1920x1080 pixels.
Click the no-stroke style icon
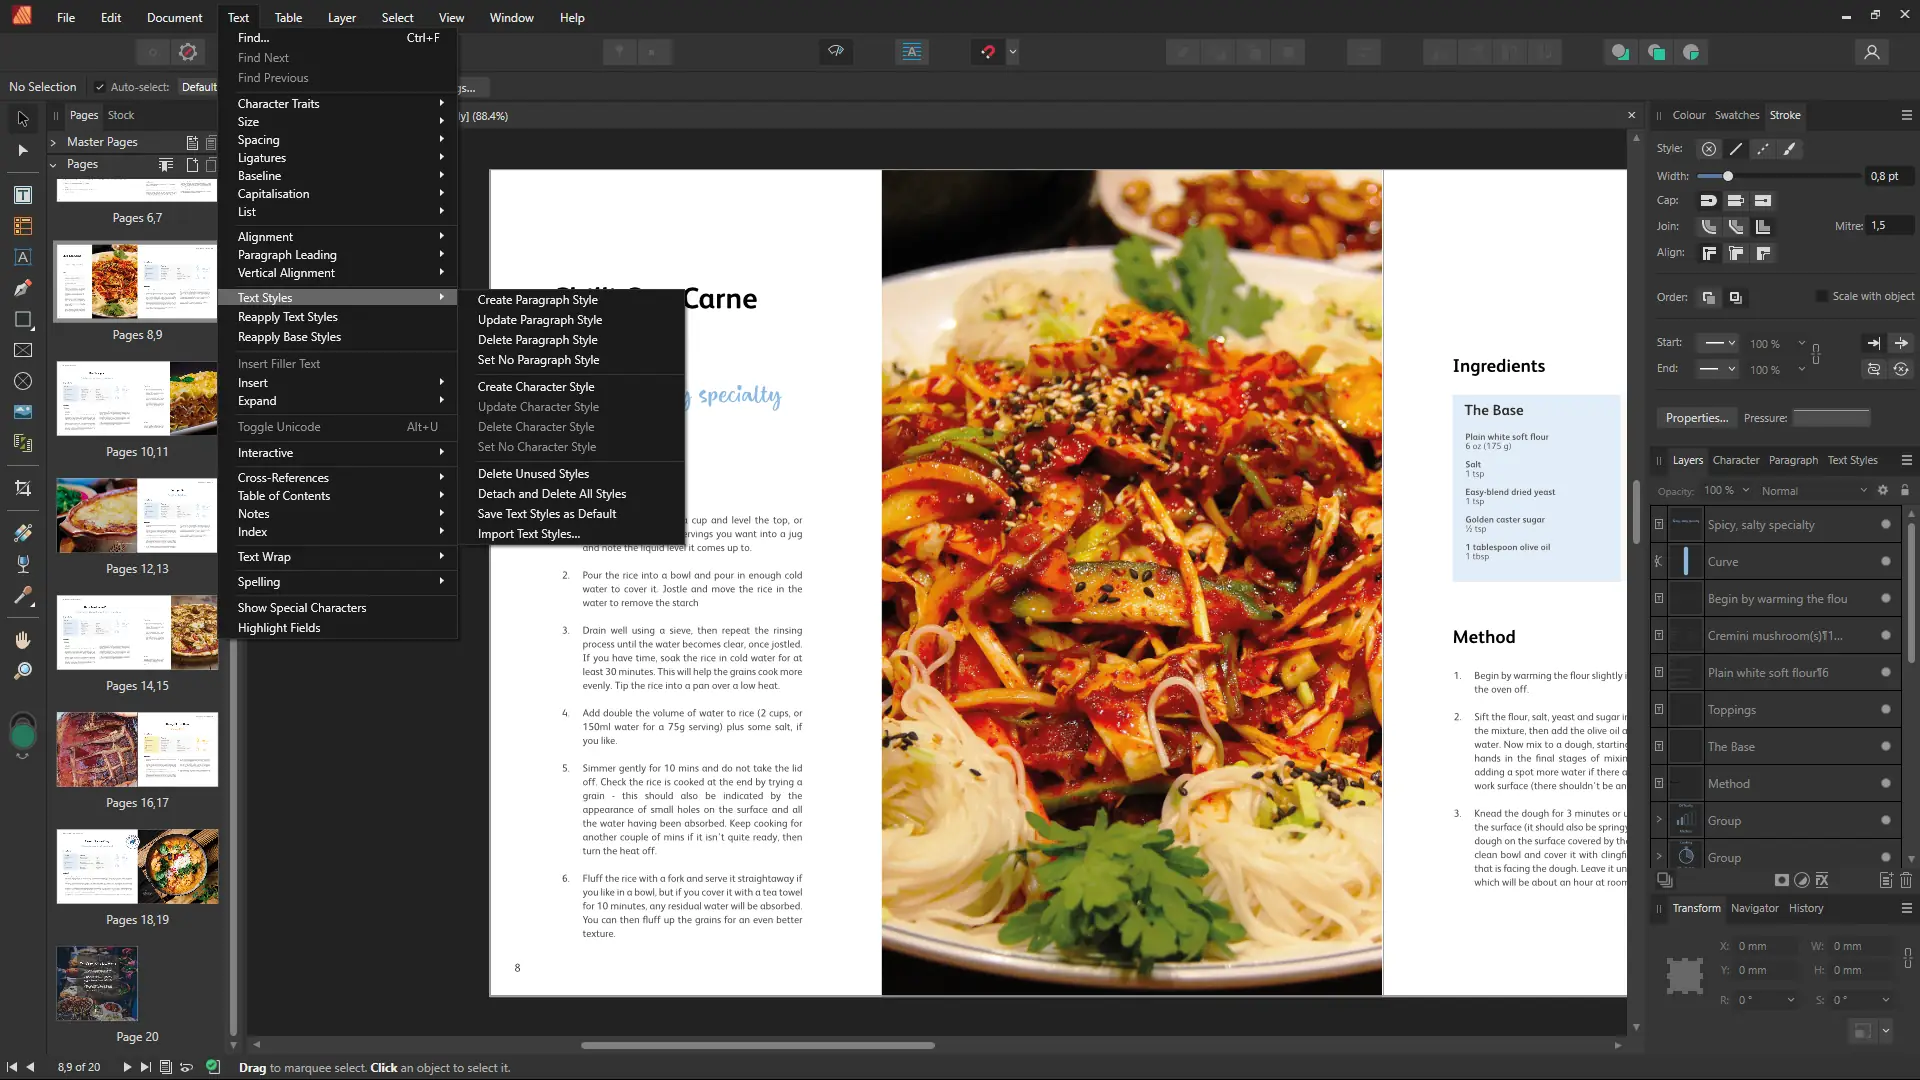tap(1709, 149)
